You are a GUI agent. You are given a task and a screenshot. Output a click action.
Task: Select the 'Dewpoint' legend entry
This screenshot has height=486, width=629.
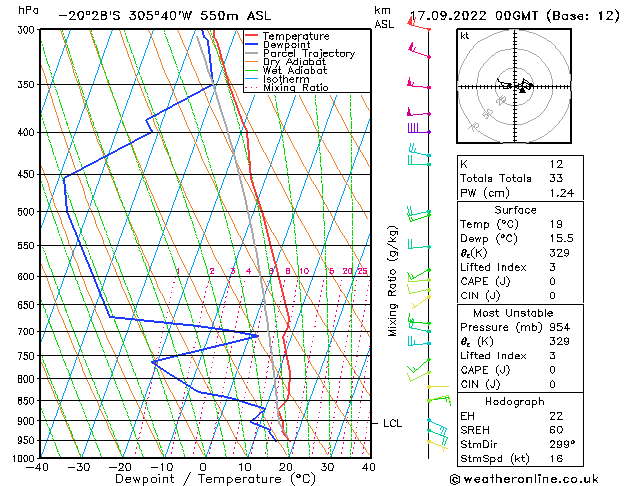[286, 45]
